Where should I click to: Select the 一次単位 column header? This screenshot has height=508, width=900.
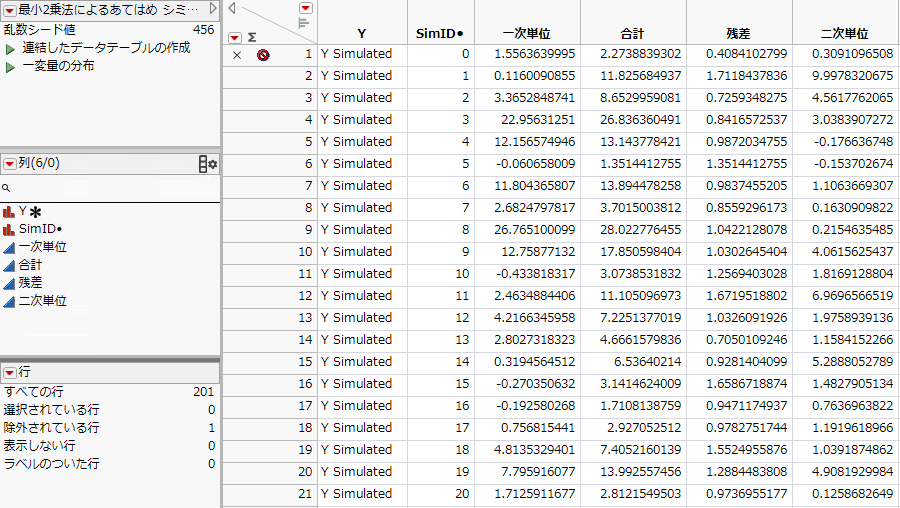click(527, 34)
